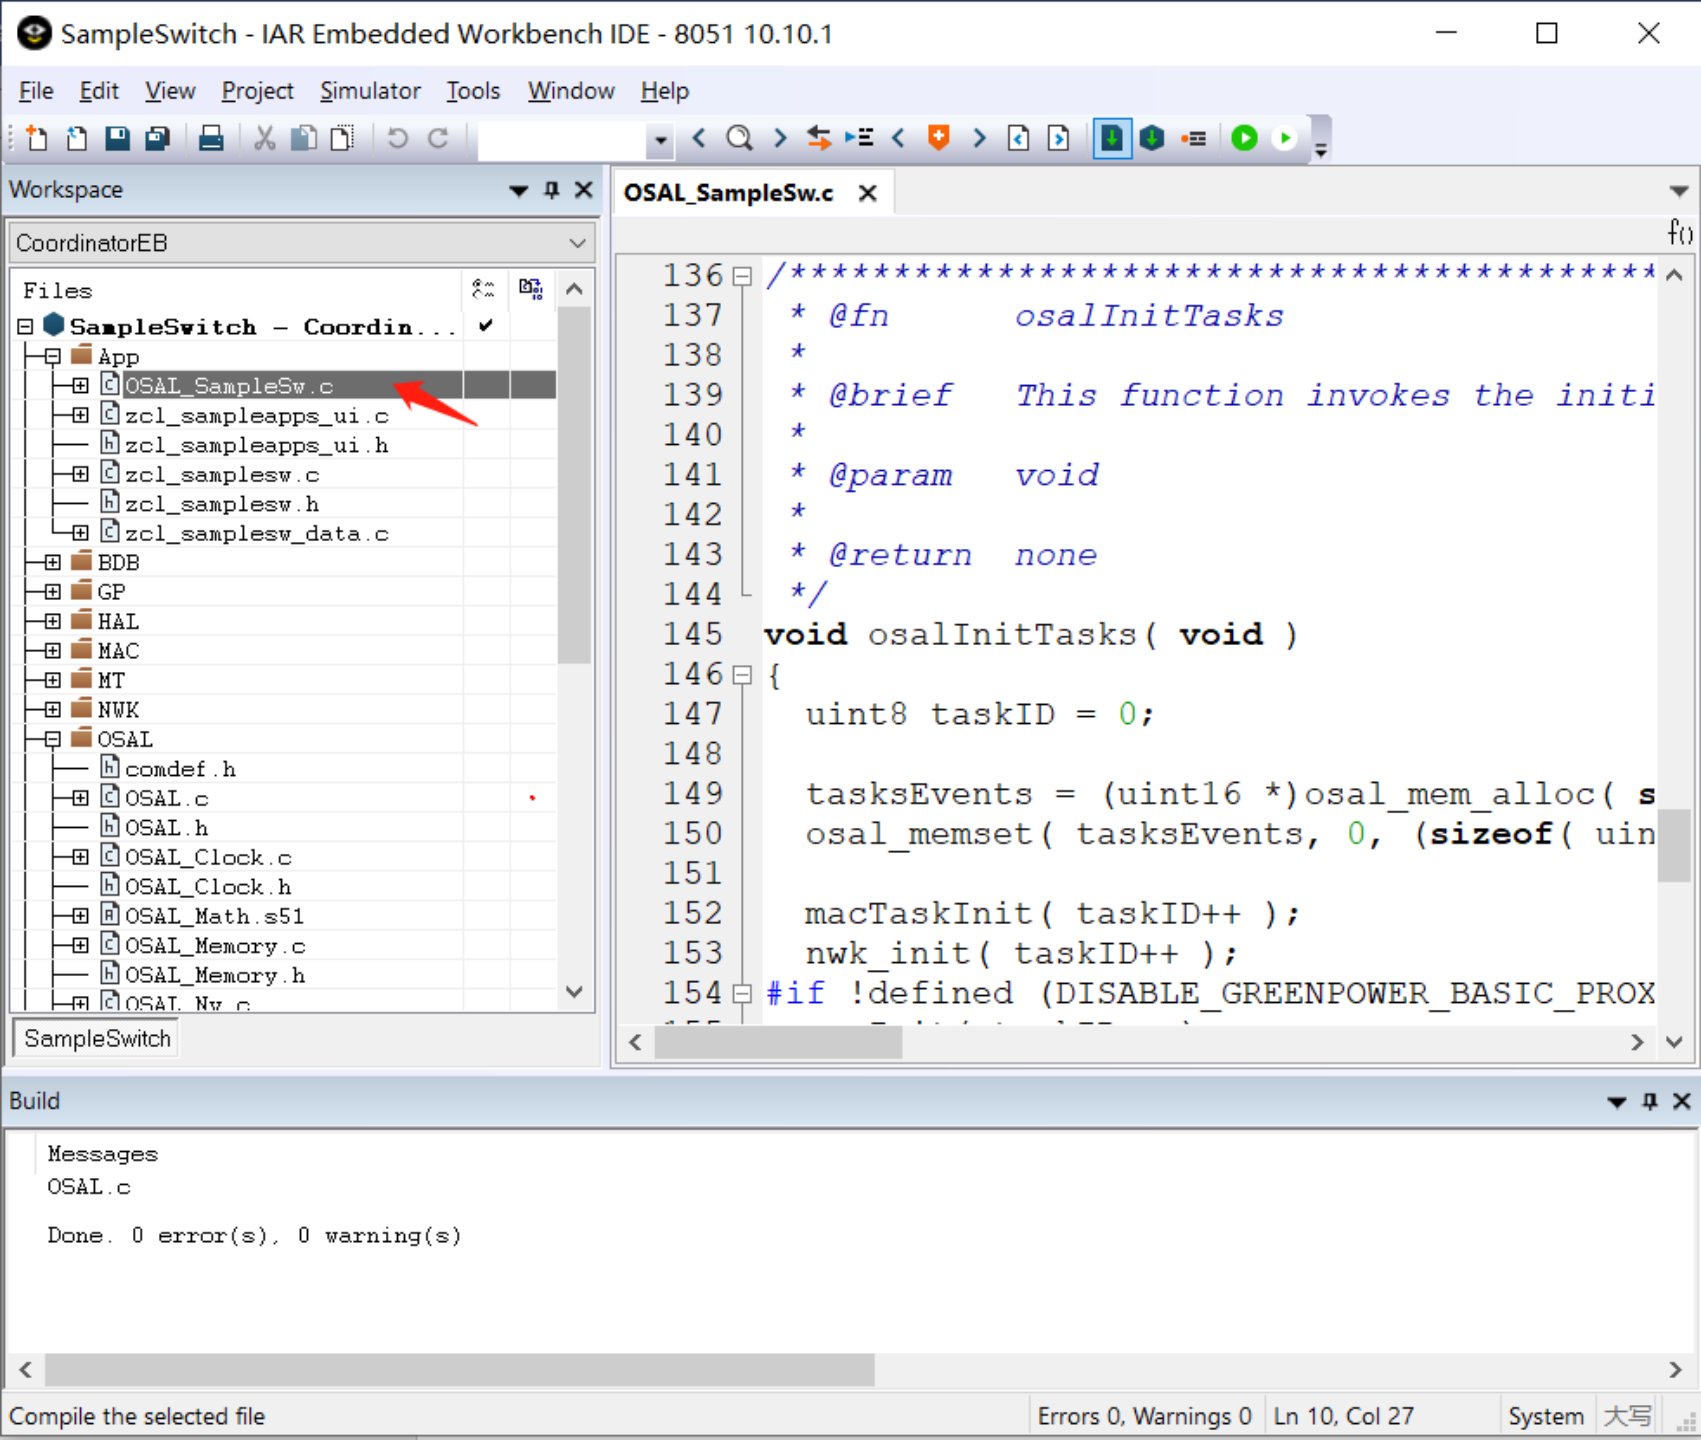Open the editor tab list dropdown arrow
The height and width of the screenshot is (1440, 1701).
pos(1679,191)
